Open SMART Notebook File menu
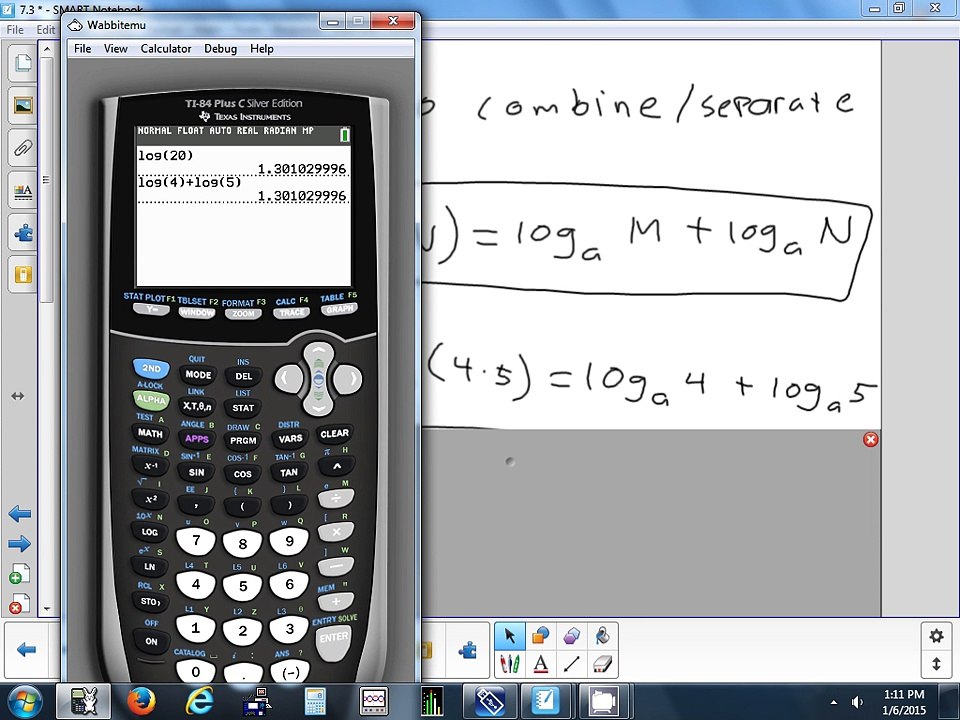The height and width of the screenshot is (720, 960). tap(15, 29)
